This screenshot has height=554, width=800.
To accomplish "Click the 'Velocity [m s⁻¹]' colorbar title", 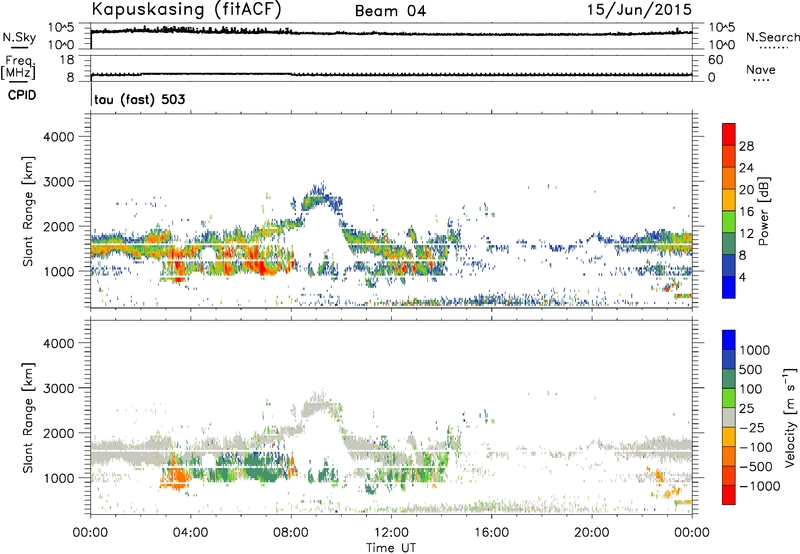I will tap(790, 417).
